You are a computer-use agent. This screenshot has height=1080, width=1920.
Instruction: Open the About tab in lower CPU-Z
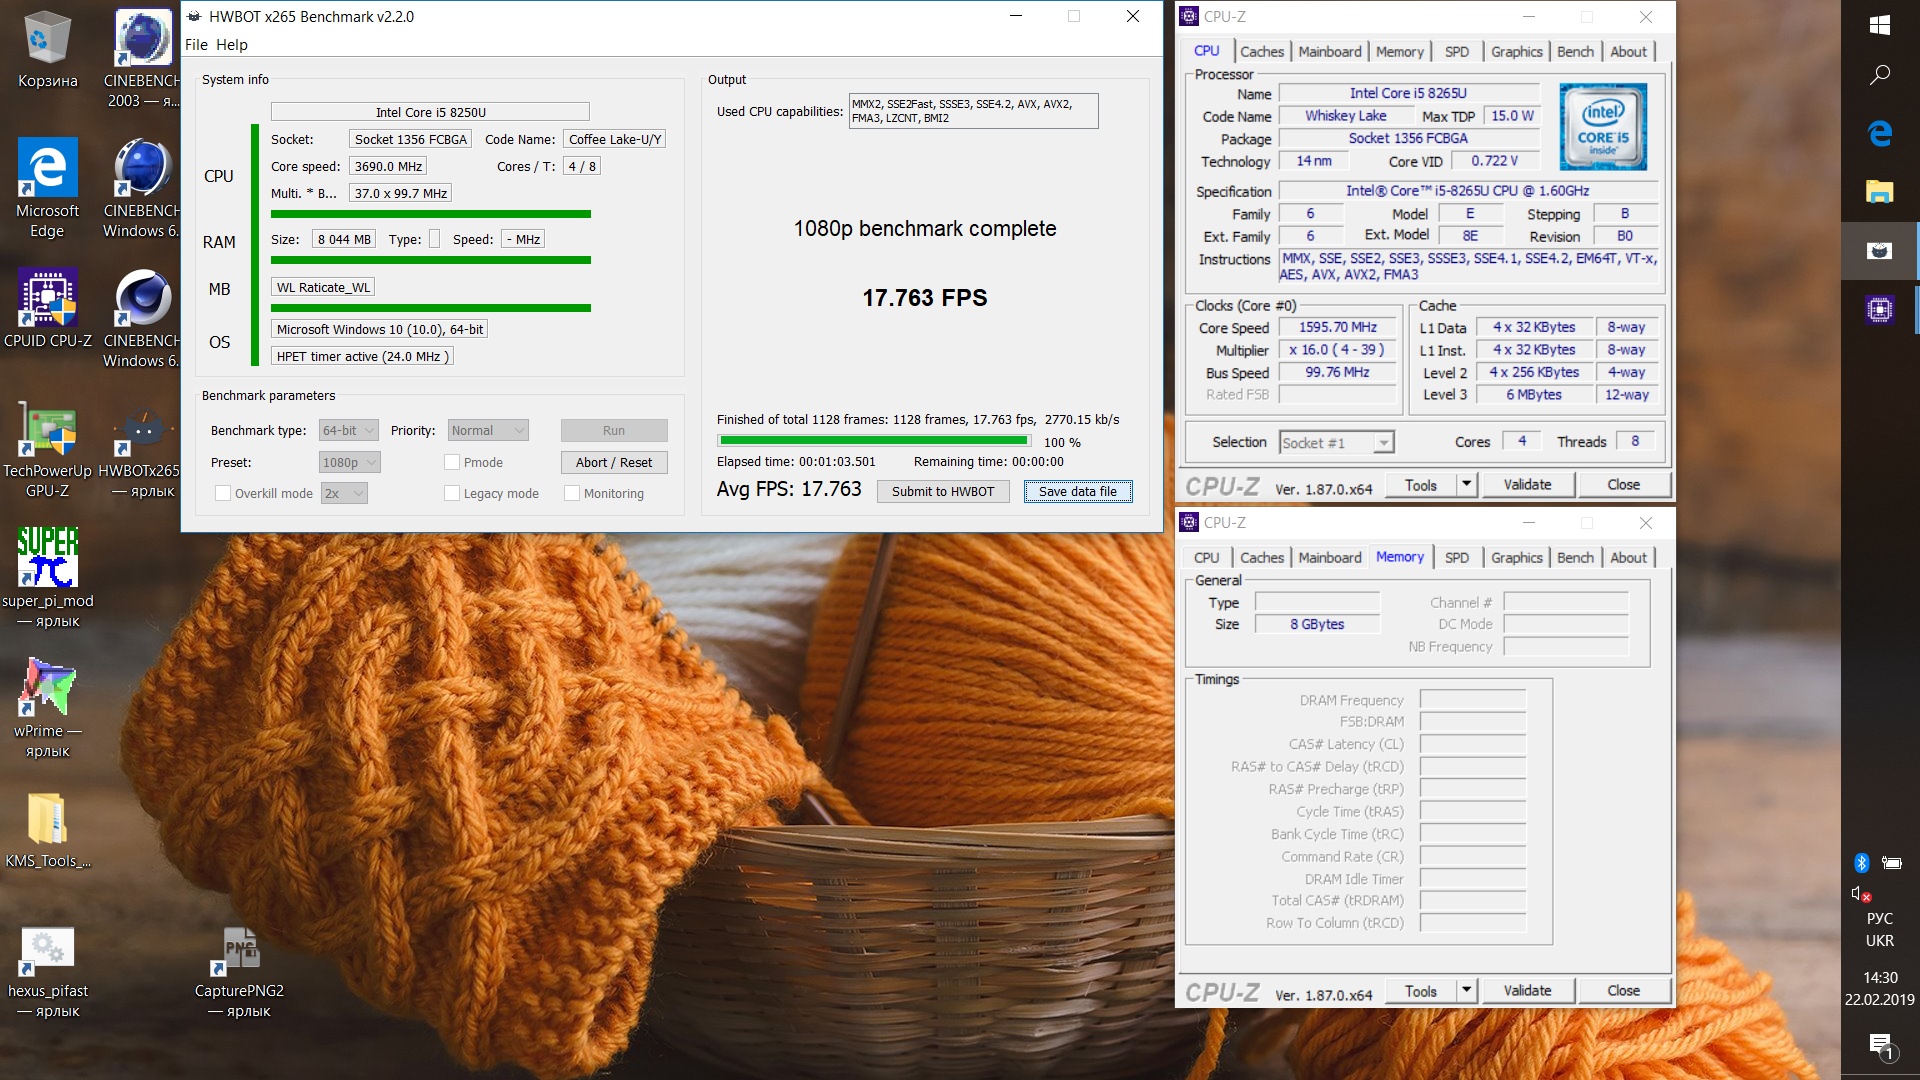click(x=1628, y=557)
